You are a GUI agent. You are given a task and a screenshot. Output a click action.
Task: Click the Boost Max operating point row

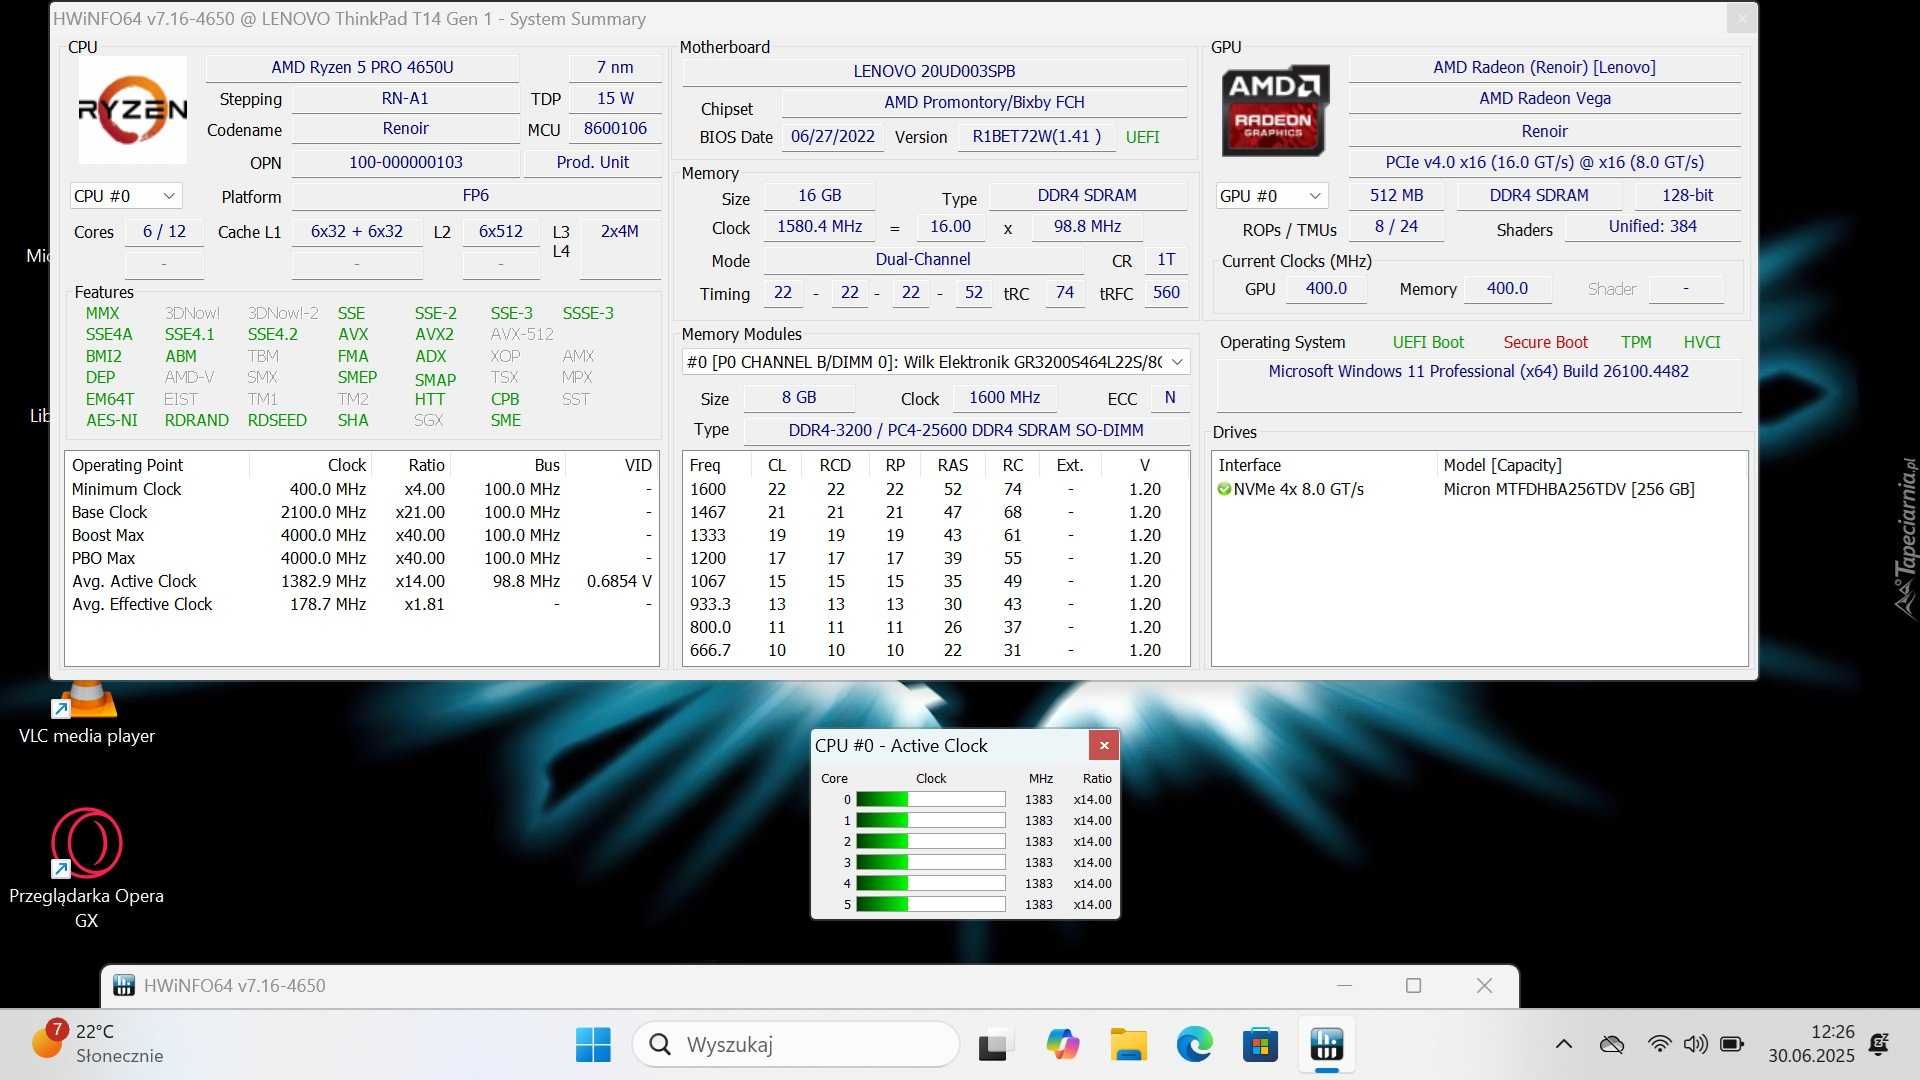361,535
